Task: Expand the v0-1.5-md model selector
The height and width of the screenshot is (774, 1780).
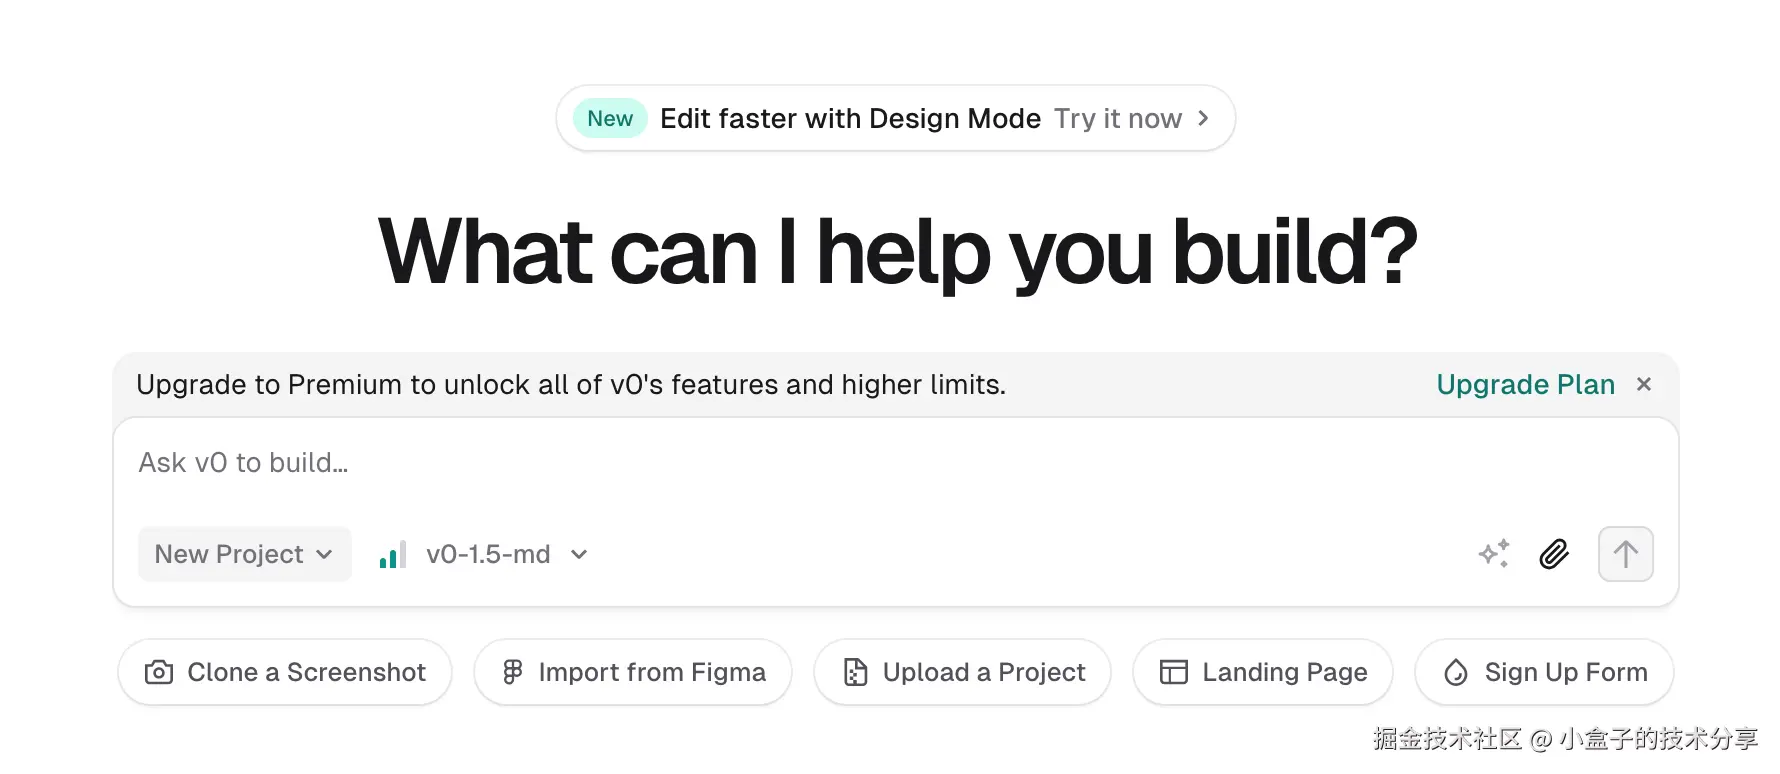Action: tap(507, 554)
